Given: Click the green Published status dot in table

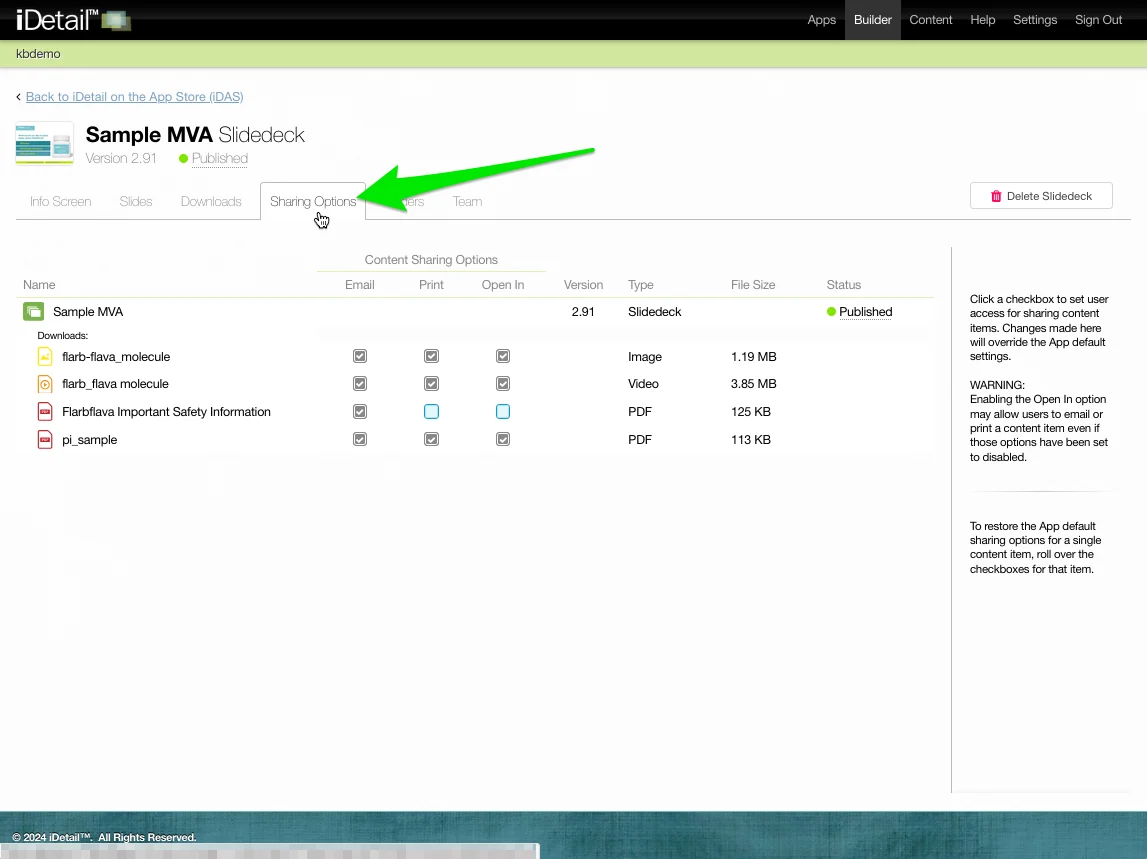Looking at the screenshot, I should (831, 312).
